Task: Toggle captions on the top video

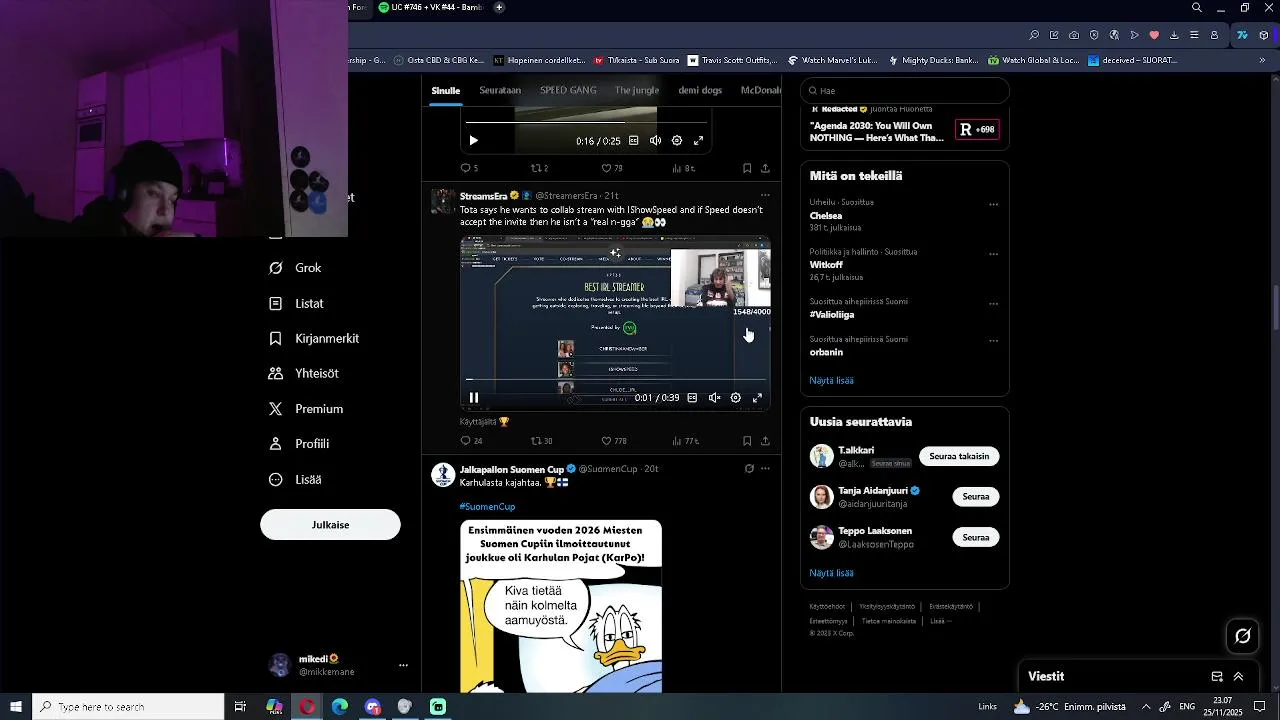Action: tap(634, 141)
